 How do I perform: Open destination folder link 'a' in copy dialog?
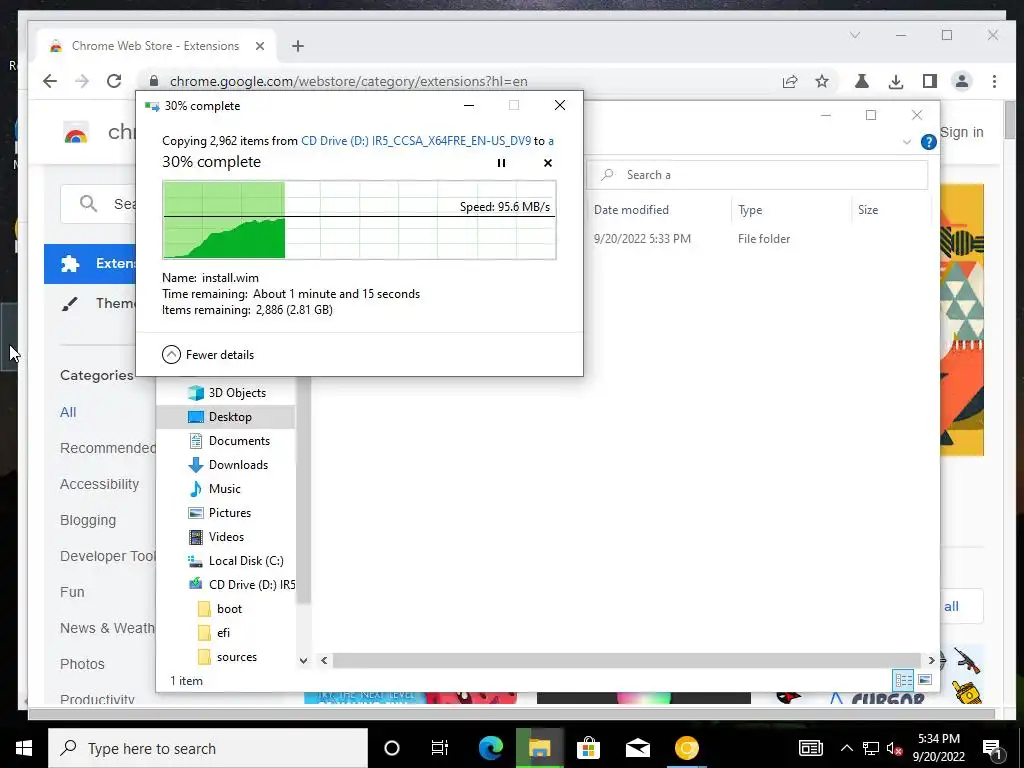[x=551, y=140]
